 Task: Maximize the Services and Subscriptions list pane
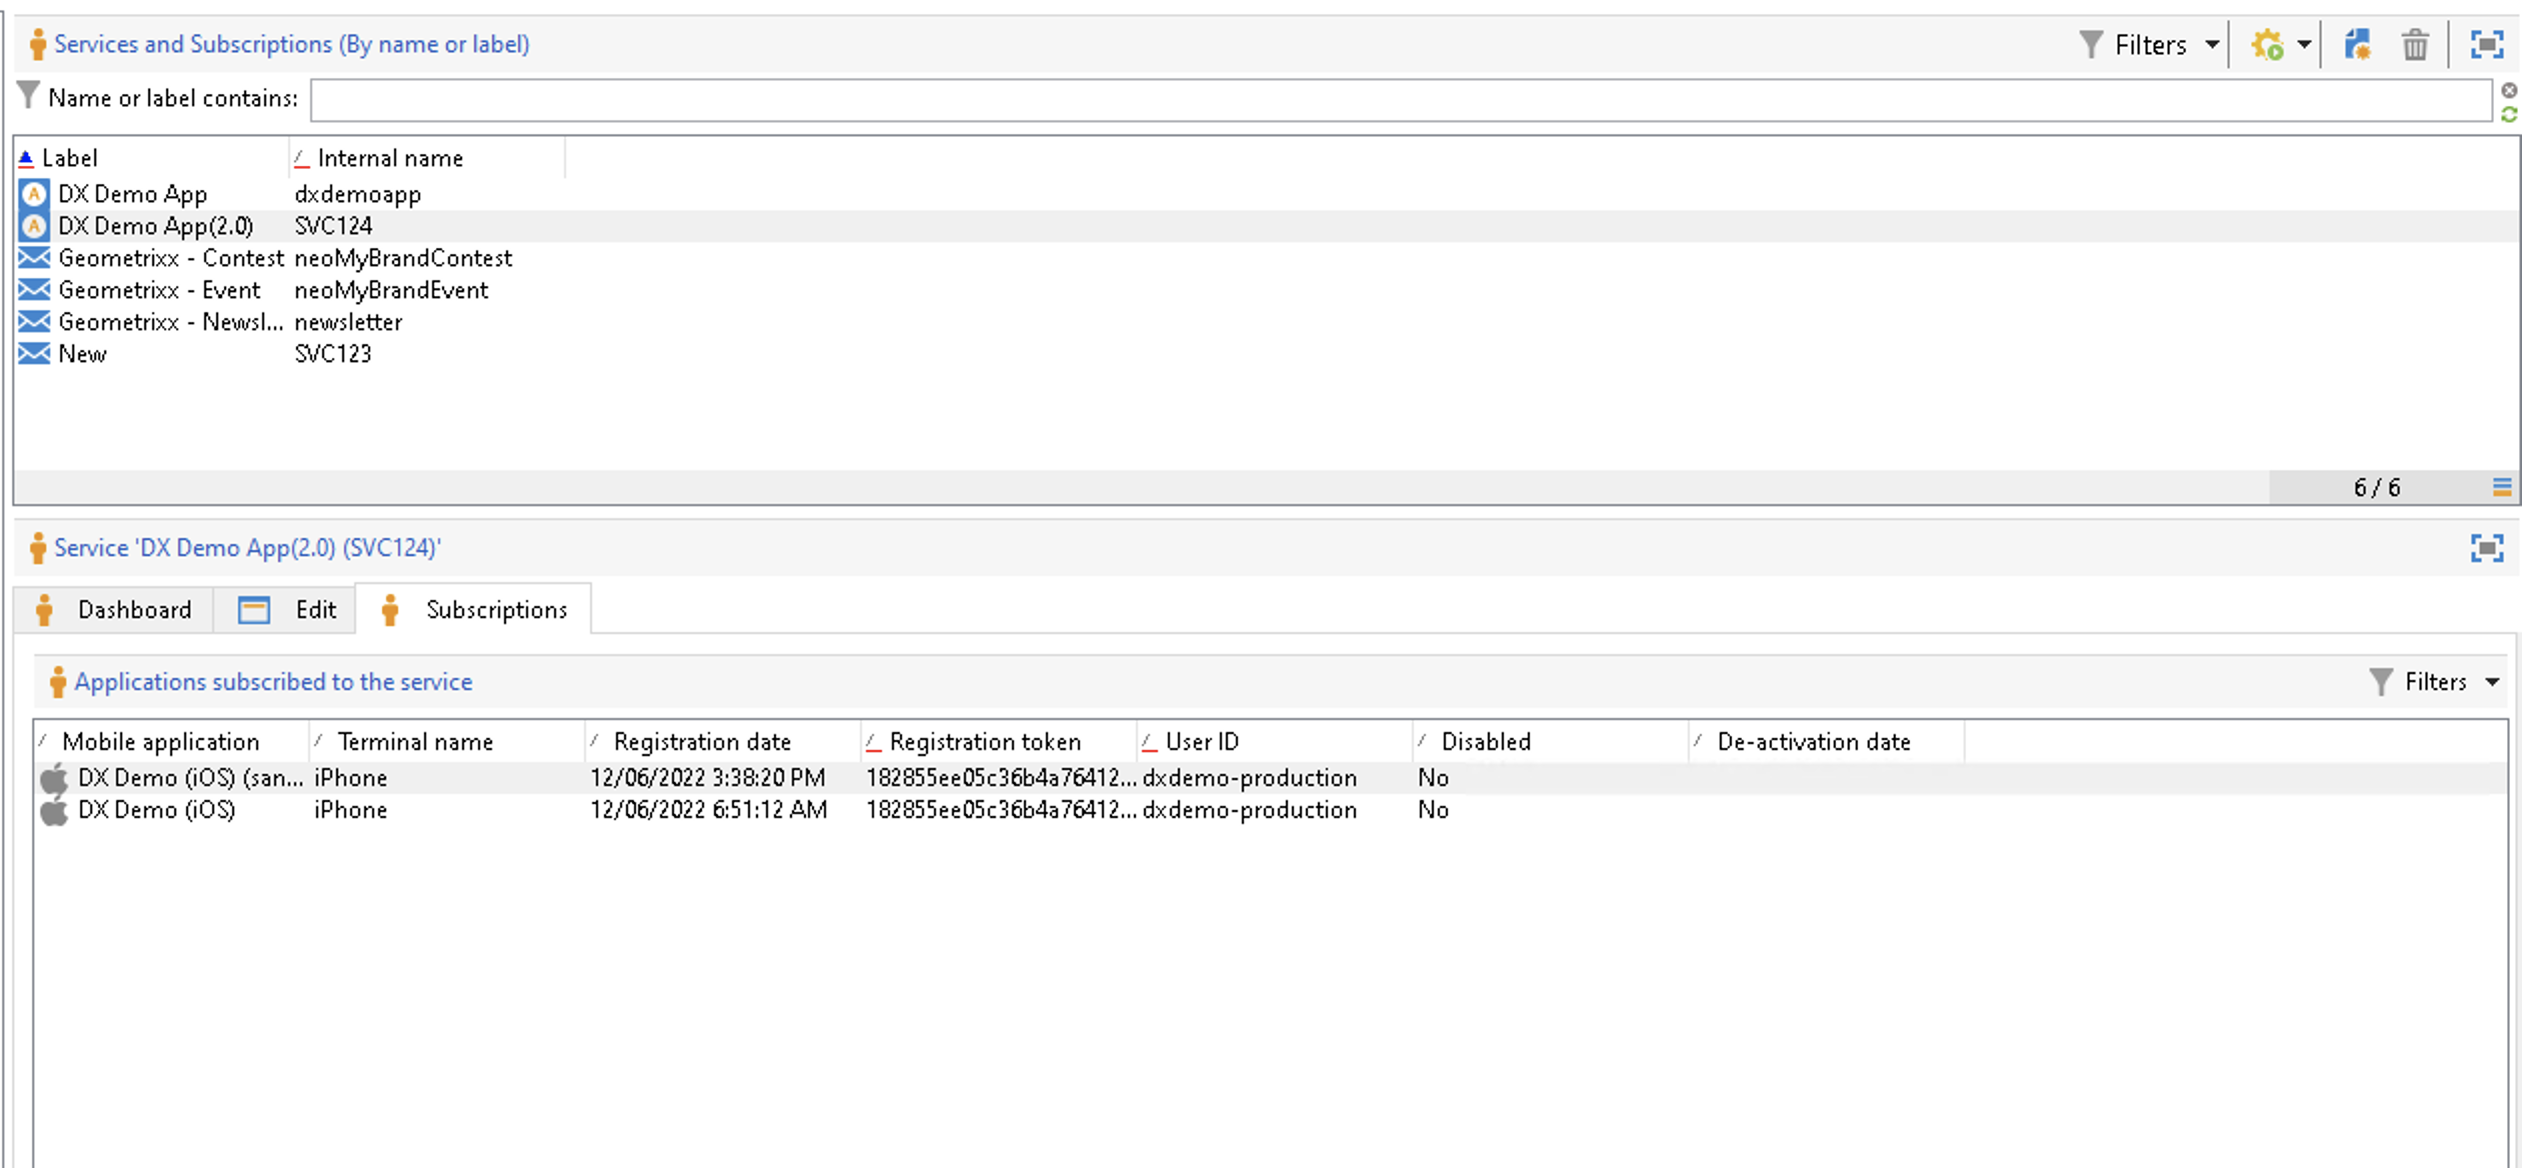pyautogui.click(x=2487, y=45)
